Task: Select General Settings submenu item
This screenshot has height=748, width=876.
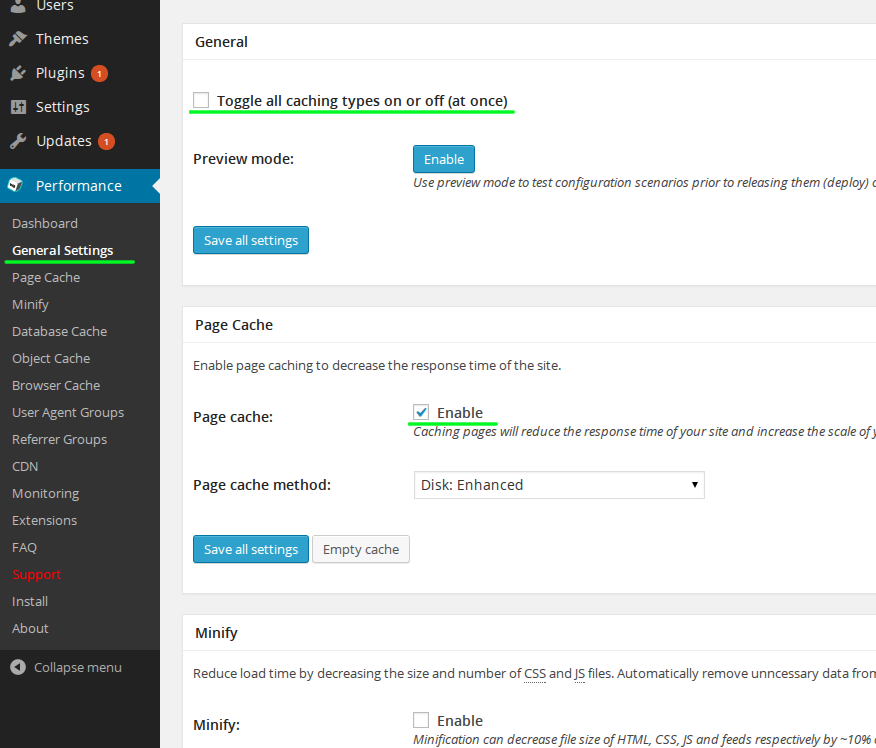Action: point(63,250)
